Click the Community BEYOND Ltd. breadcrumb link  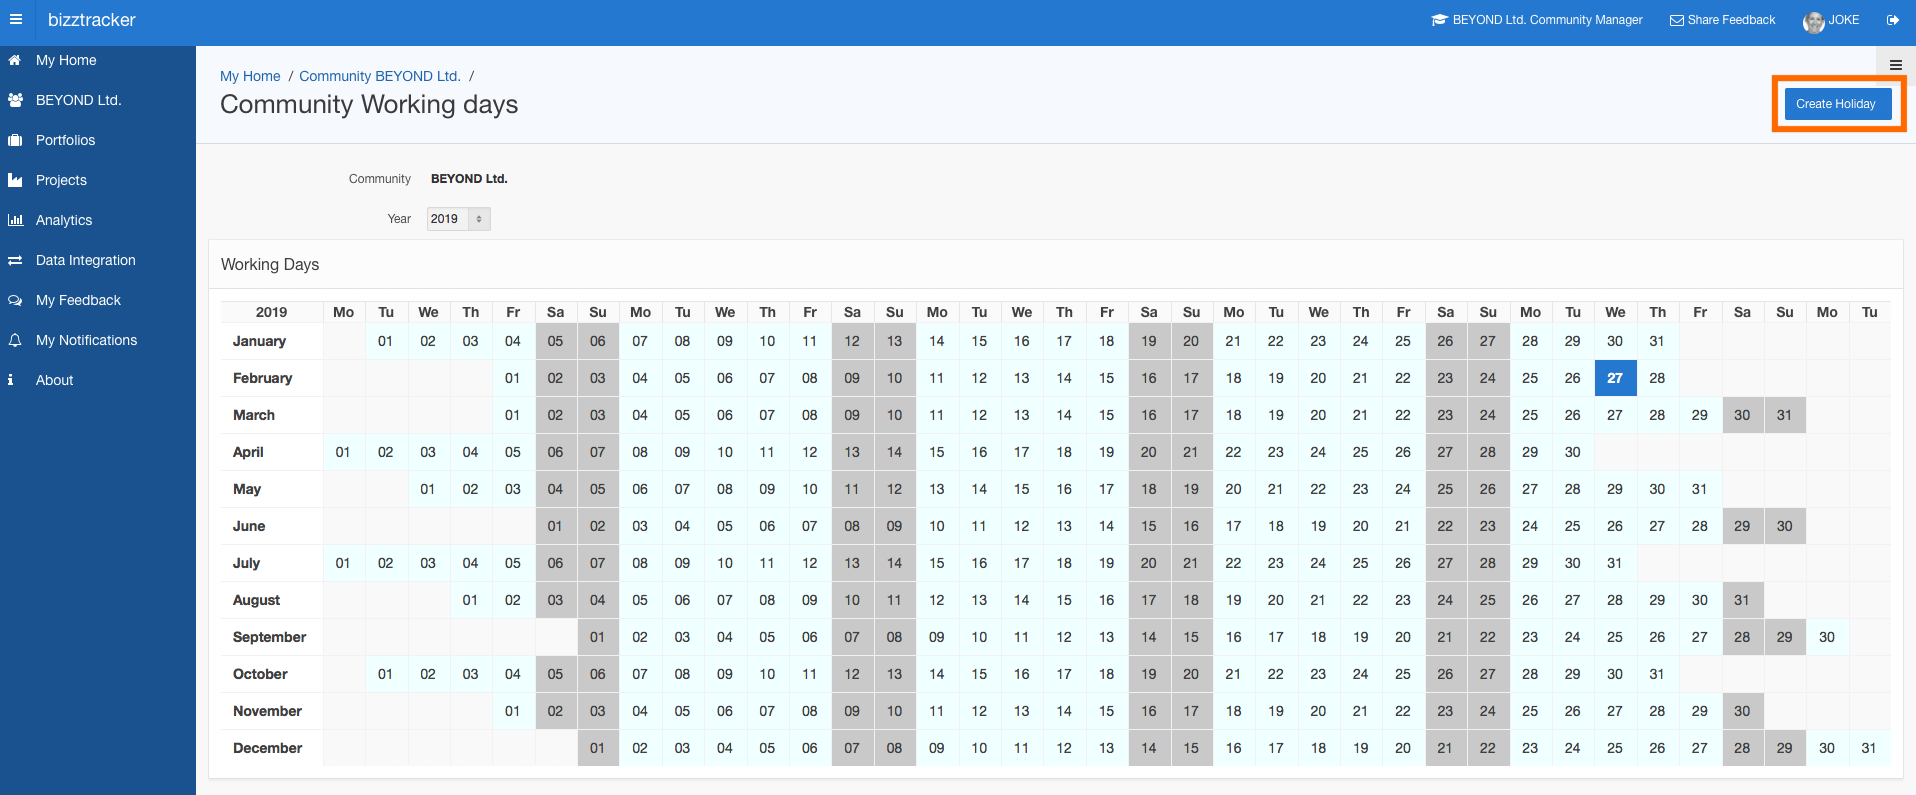pyautogui.click(x=380, y=76)
